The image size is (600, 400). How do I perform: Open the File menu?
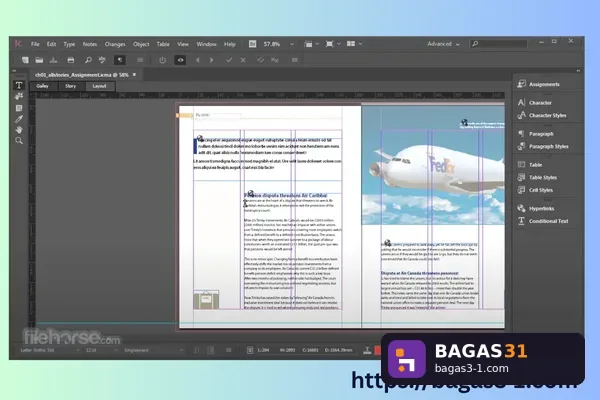click(35, 44)
